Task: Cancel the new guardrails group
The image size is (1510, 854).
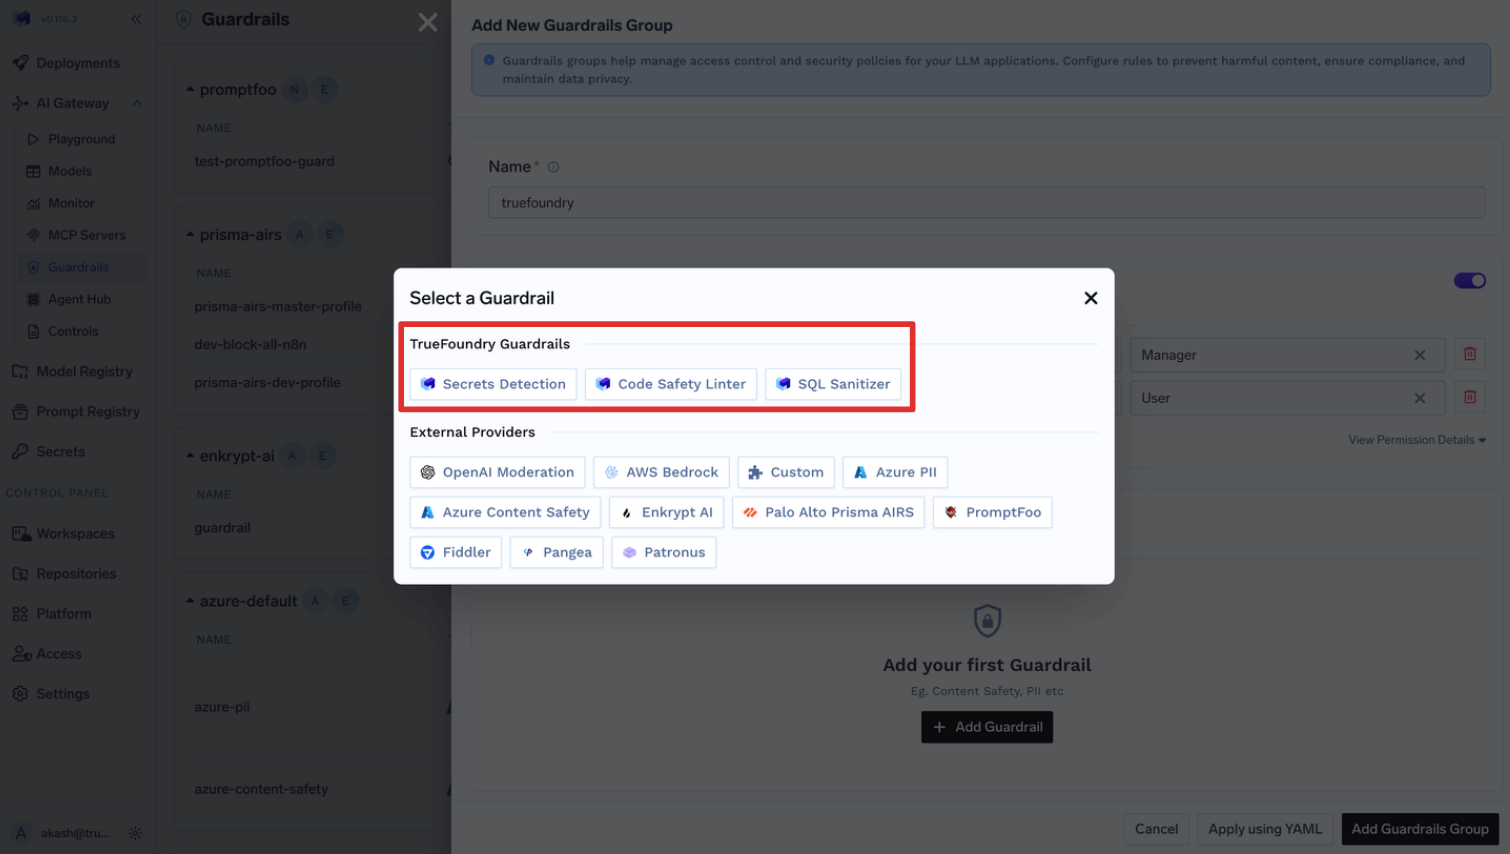Action: click(1156, 829)
